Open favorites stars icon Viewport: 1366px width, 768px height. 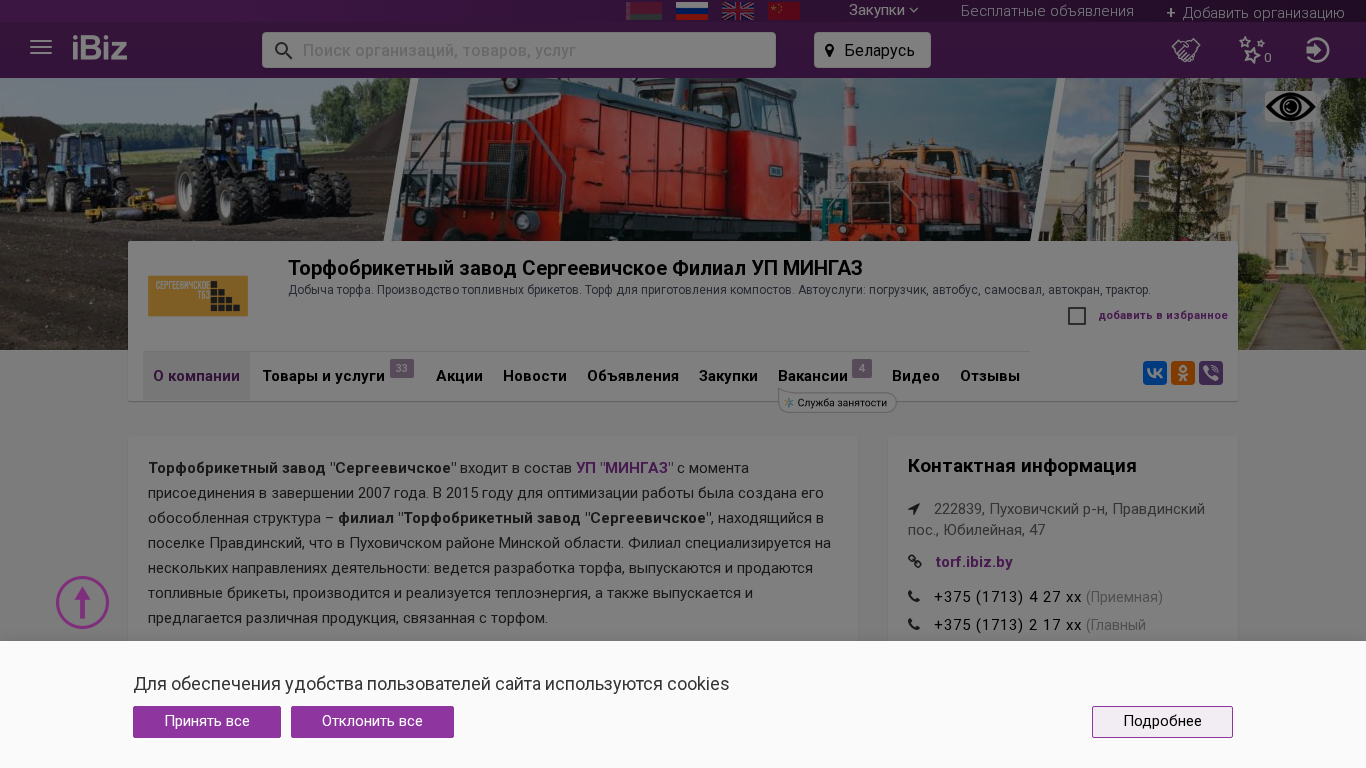(1253, 50)
